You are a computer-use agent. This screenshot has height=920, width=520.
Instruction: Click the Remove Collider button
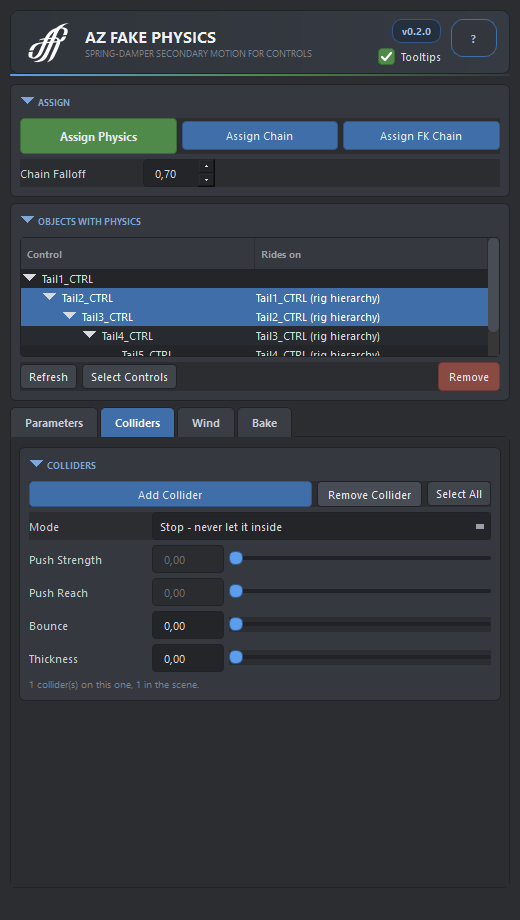click(369, 495)
